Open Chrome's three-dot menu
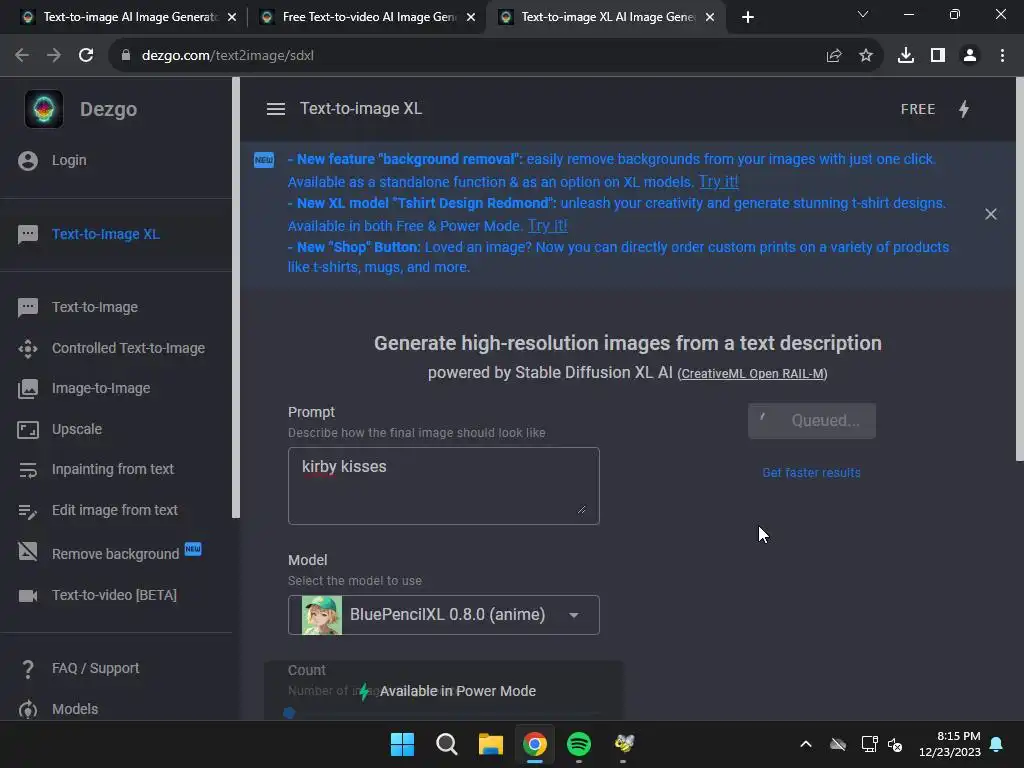The height and width of the screenshot is (768, 1024). point(1002,56)
